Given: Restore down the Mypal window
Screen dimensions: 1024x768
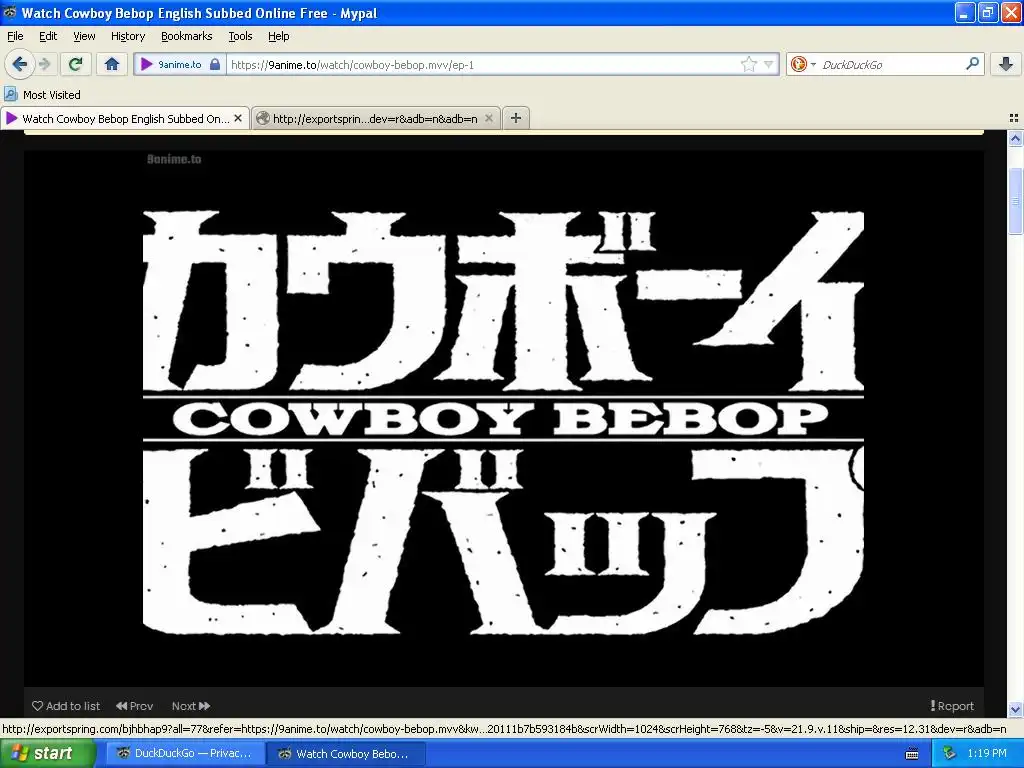Looking at the screenshot, I should pos(988,12).
